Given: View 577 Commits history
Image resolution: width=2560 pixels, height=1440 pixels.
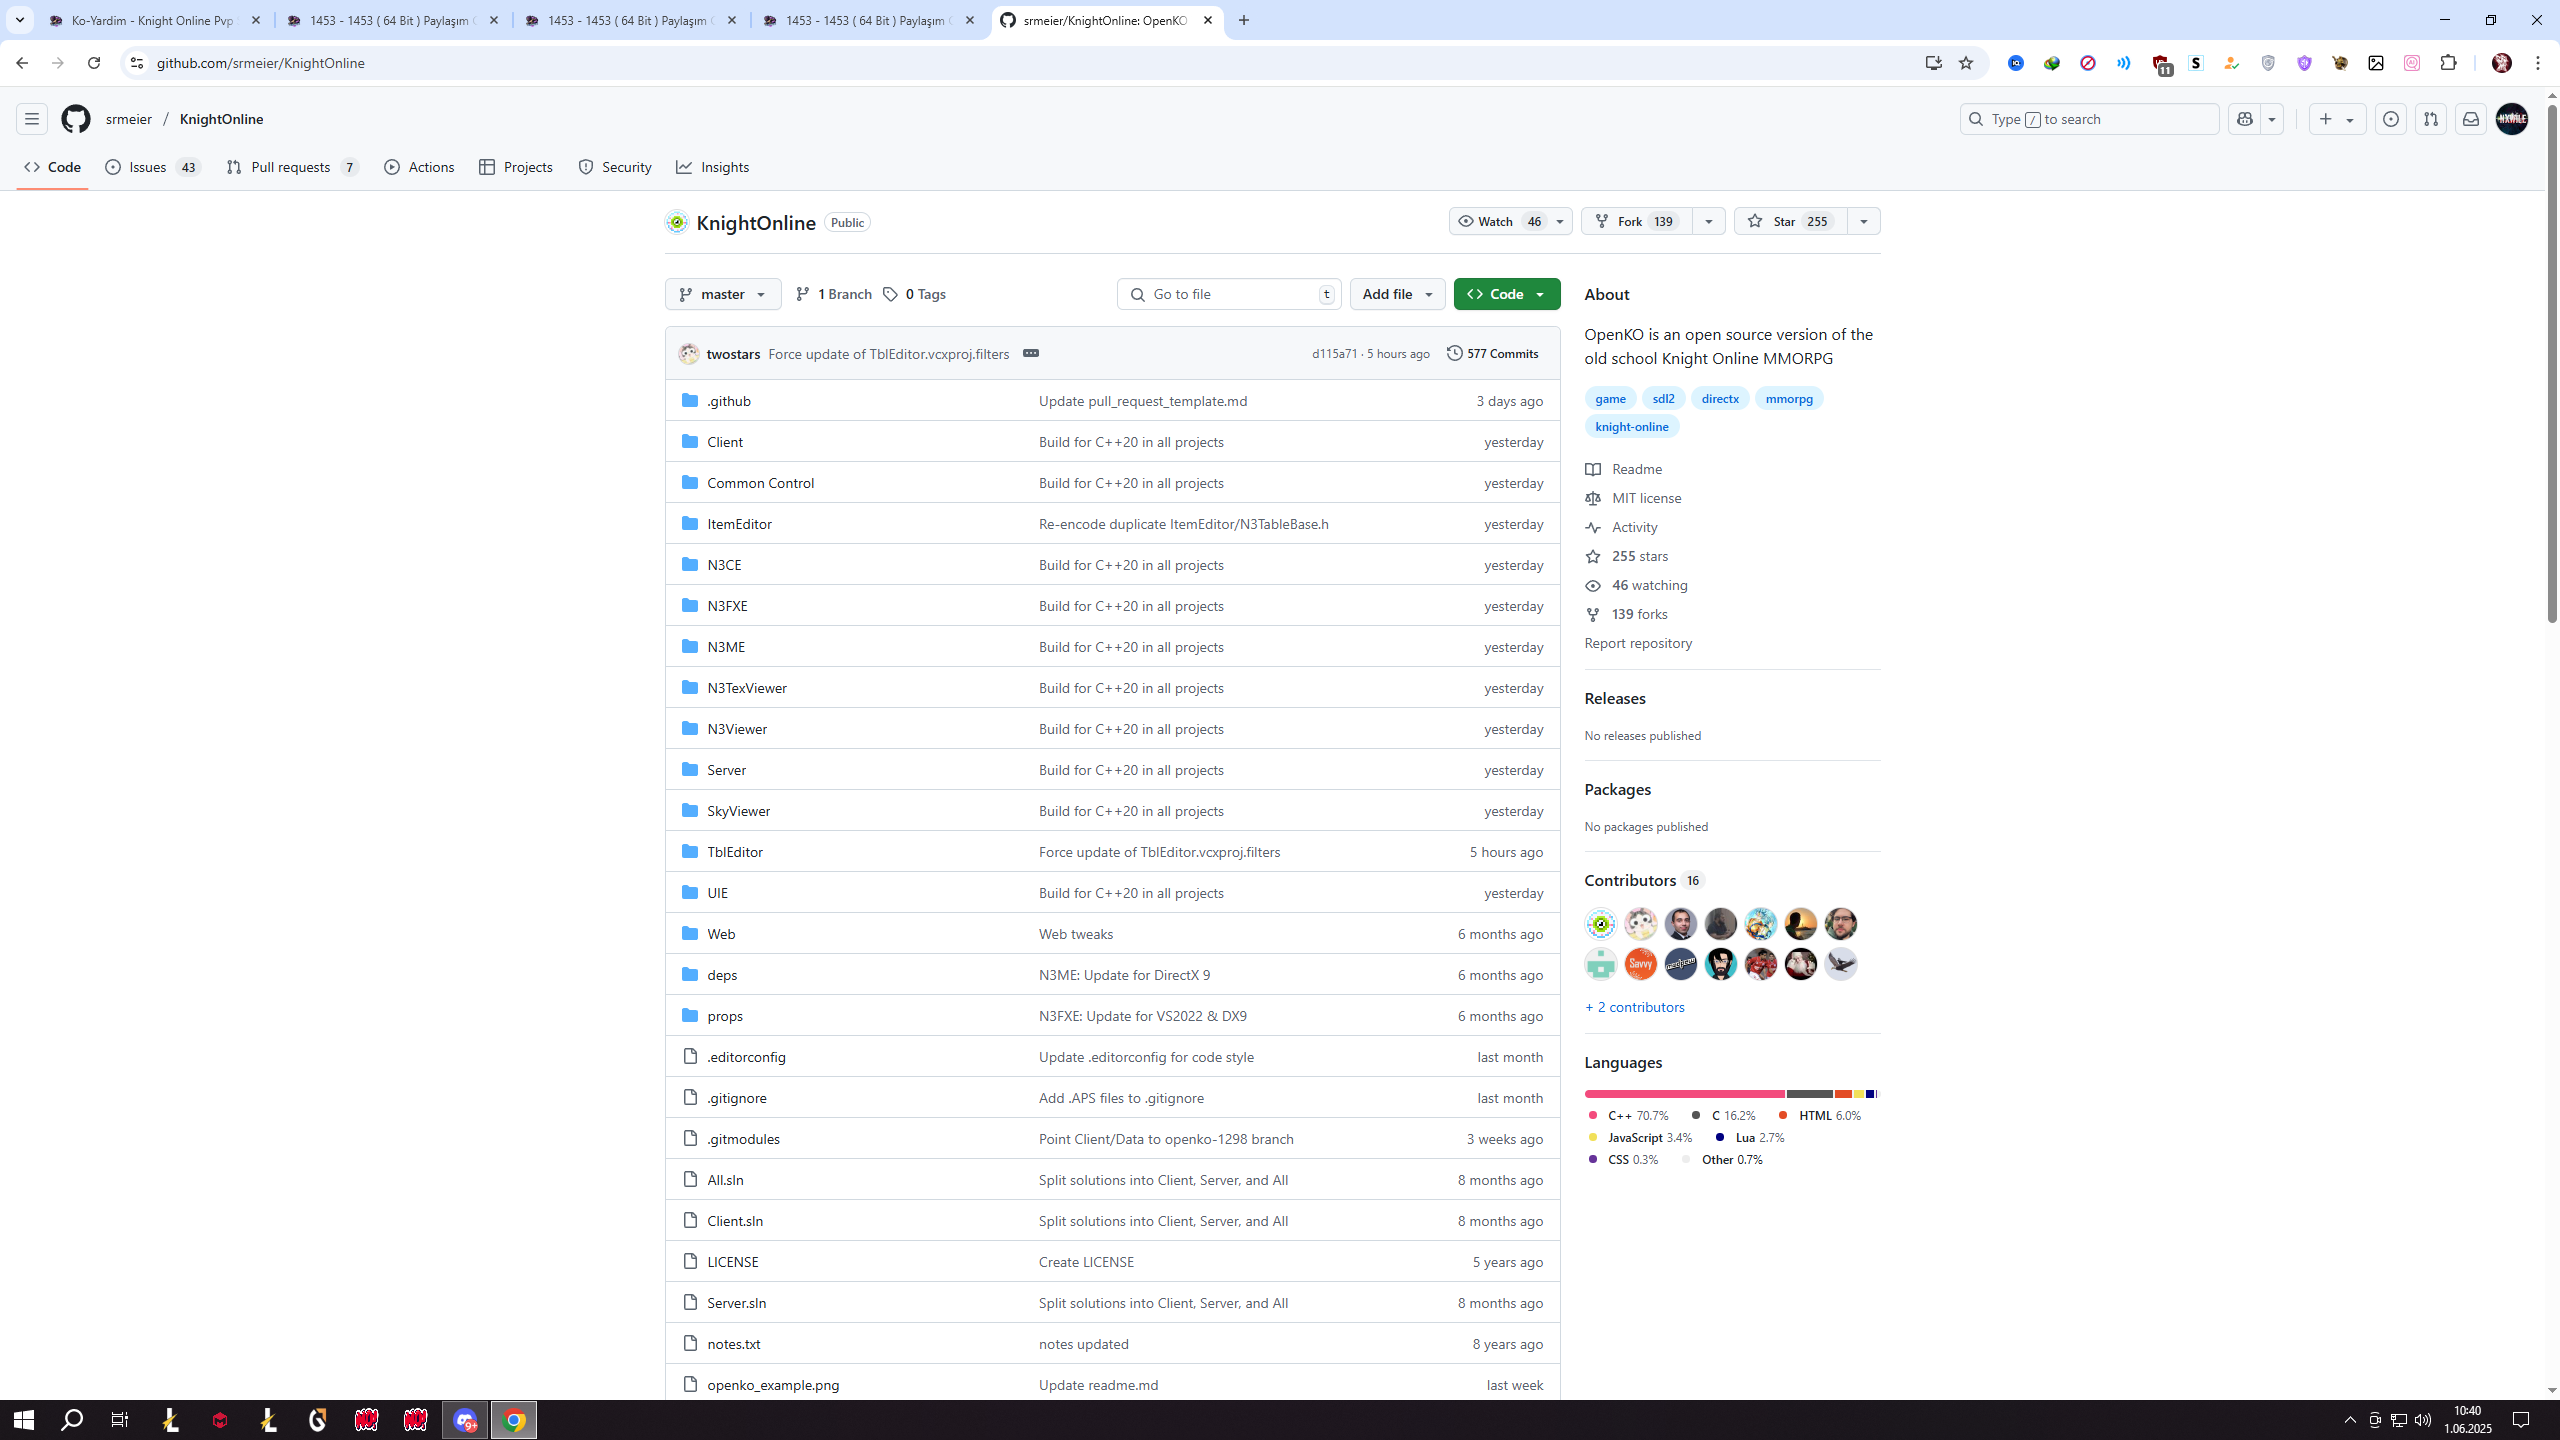Looking at the screenshot, I should point(1492,353).
